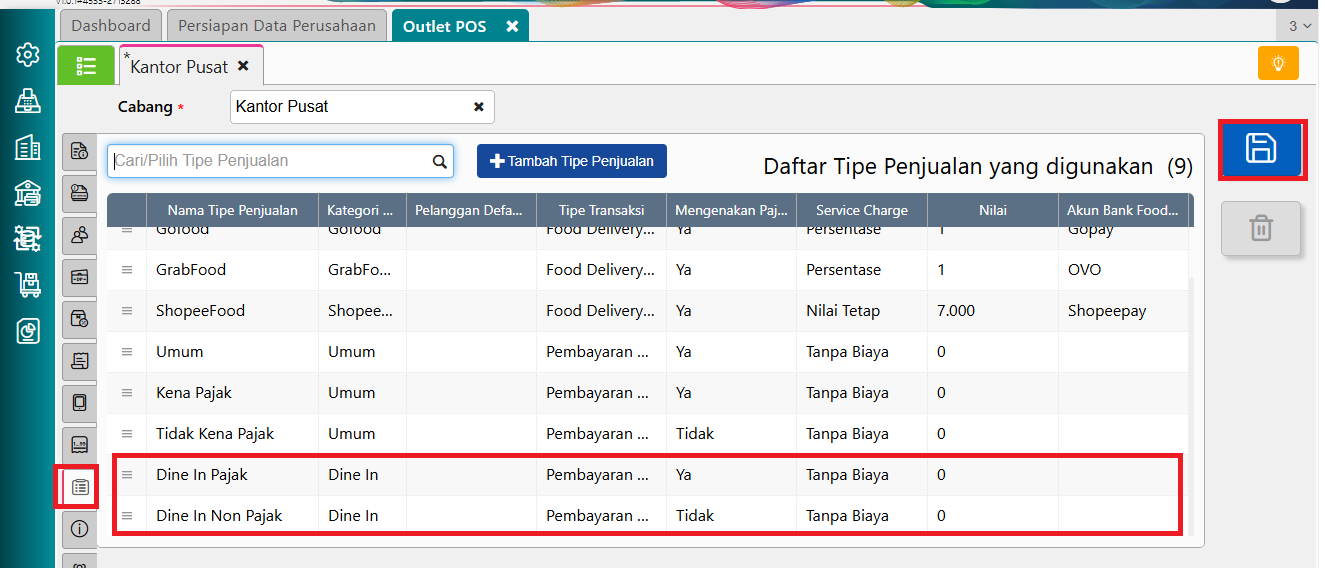This screenshot has height=568, width=1325.
Task: Click the Nilai Tetap service charge cell
Action: [x=862, y=311]
